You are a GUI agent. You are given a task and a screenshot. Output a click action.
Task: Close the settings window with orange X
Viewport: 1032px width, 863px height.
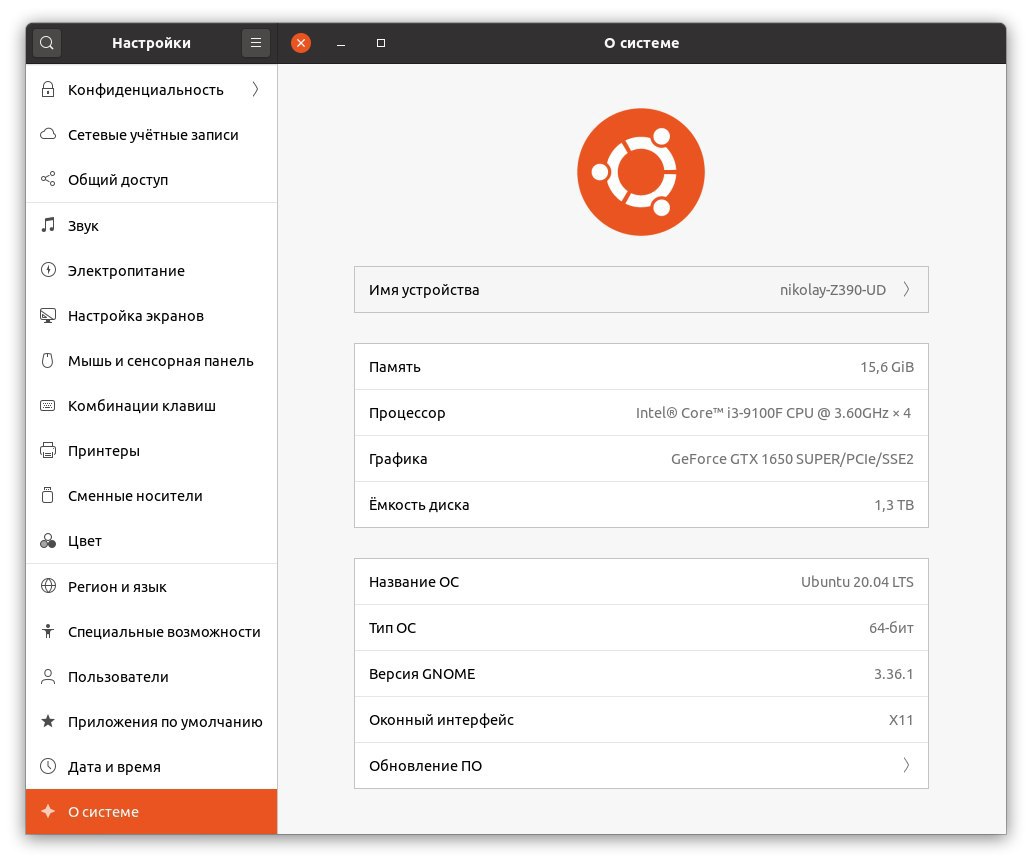point(301,43)
